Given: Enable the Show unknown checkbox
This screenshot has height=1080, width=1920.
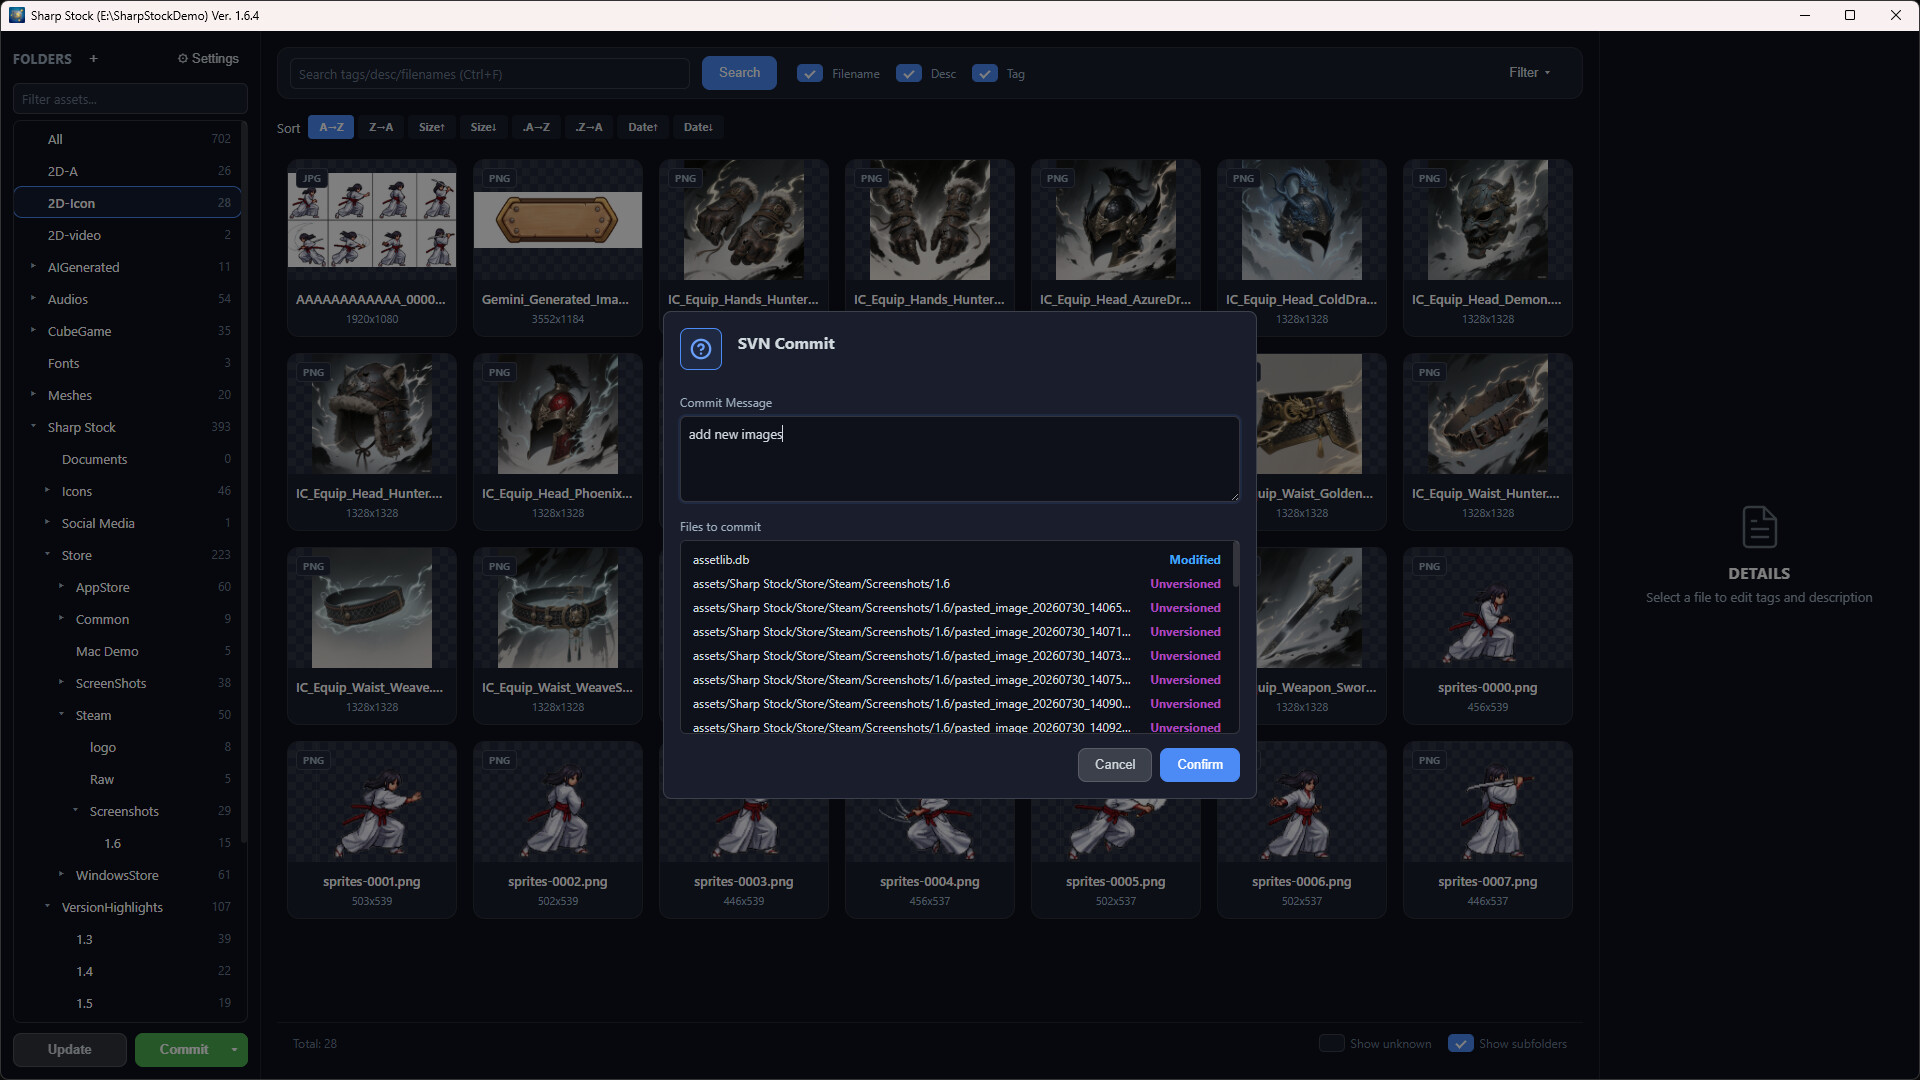Looking at the screenshot, I should click(x=1331, y=1043).
